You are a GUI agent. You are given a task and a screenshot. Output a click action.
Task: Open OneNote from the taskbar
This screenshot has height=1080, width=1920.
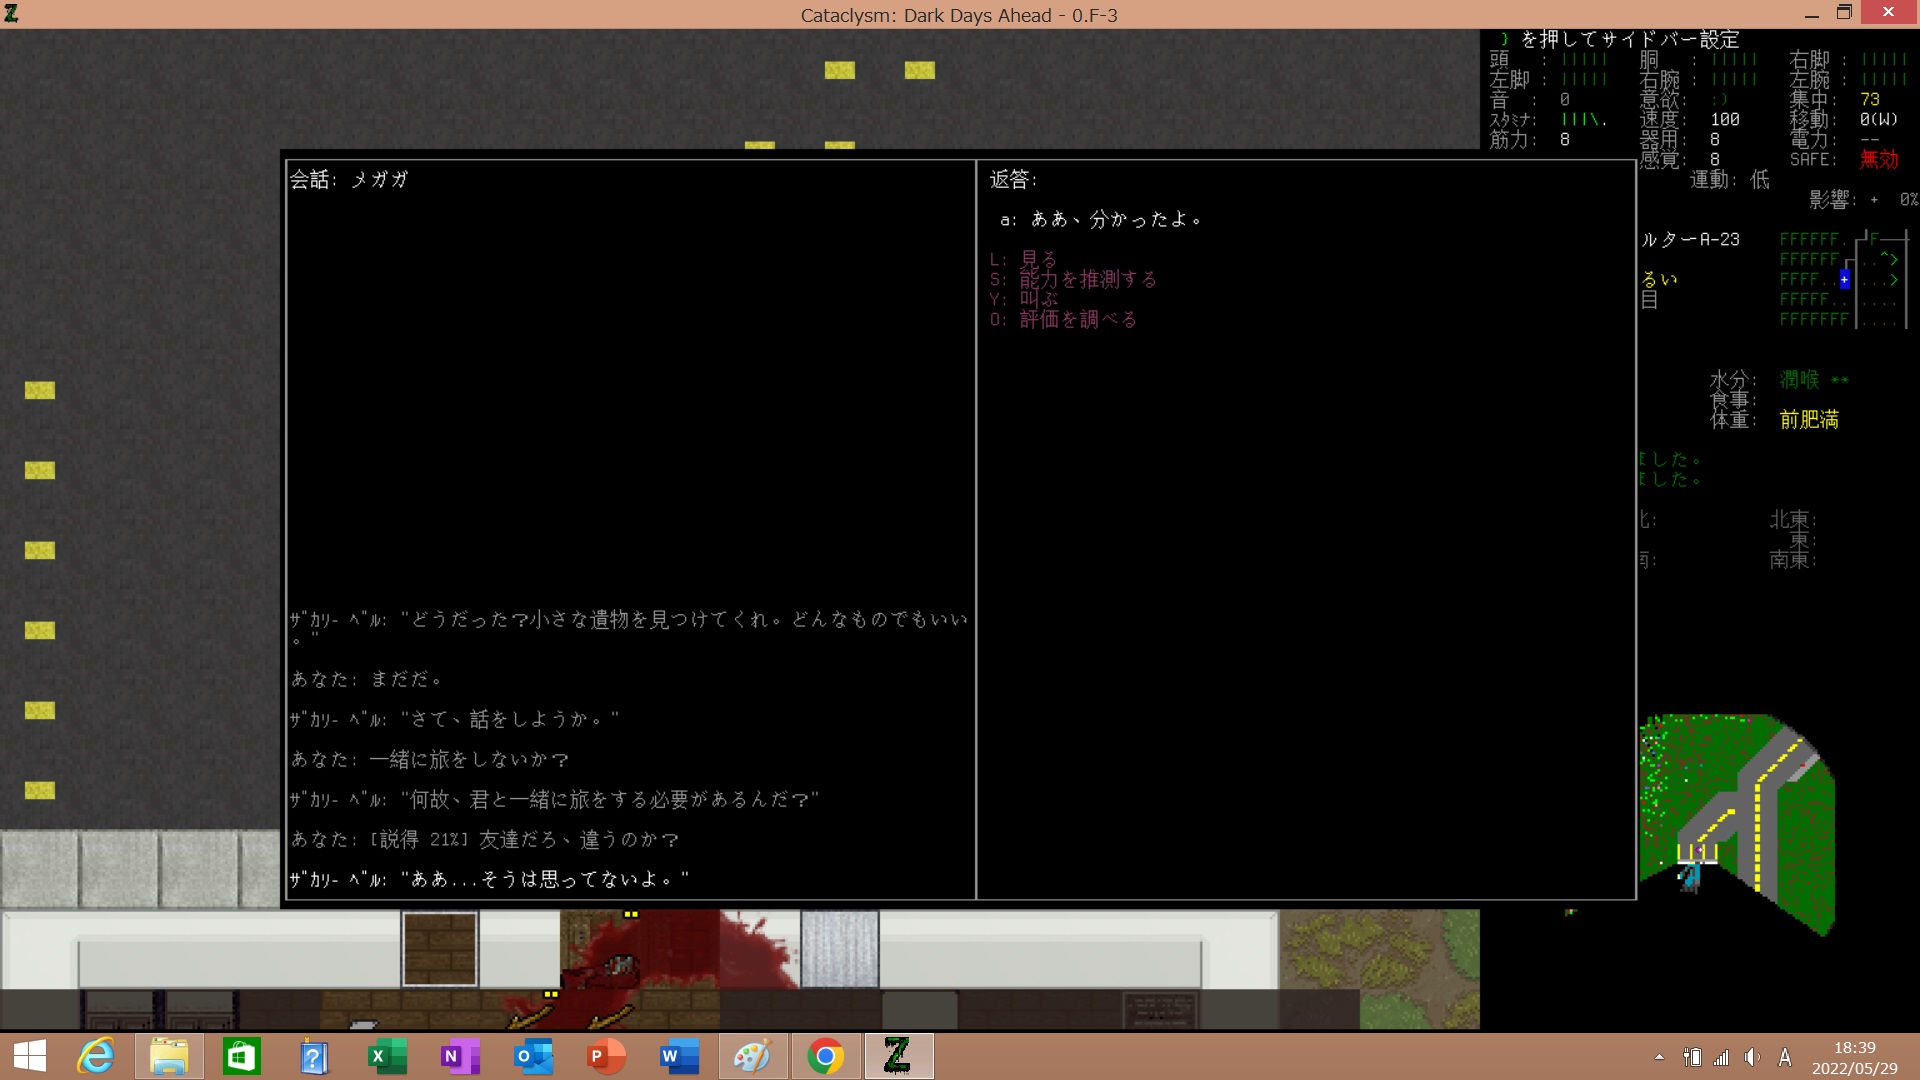point(459,1056)
